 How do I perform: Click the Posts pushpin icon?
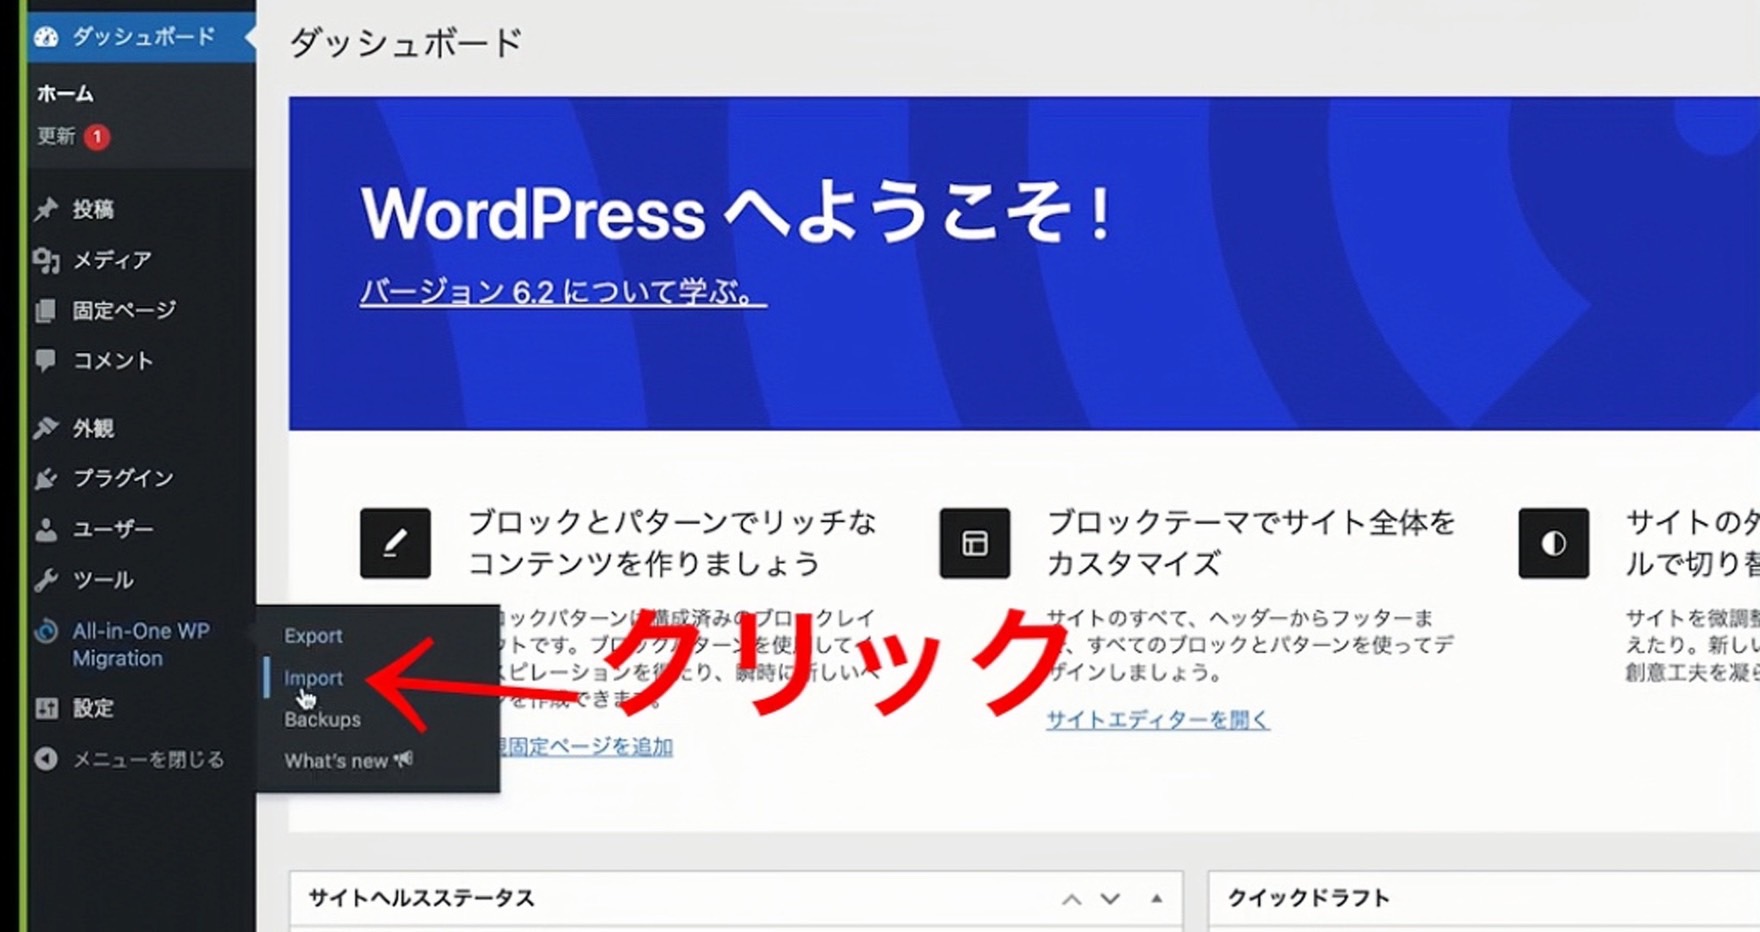click(46, 209)
